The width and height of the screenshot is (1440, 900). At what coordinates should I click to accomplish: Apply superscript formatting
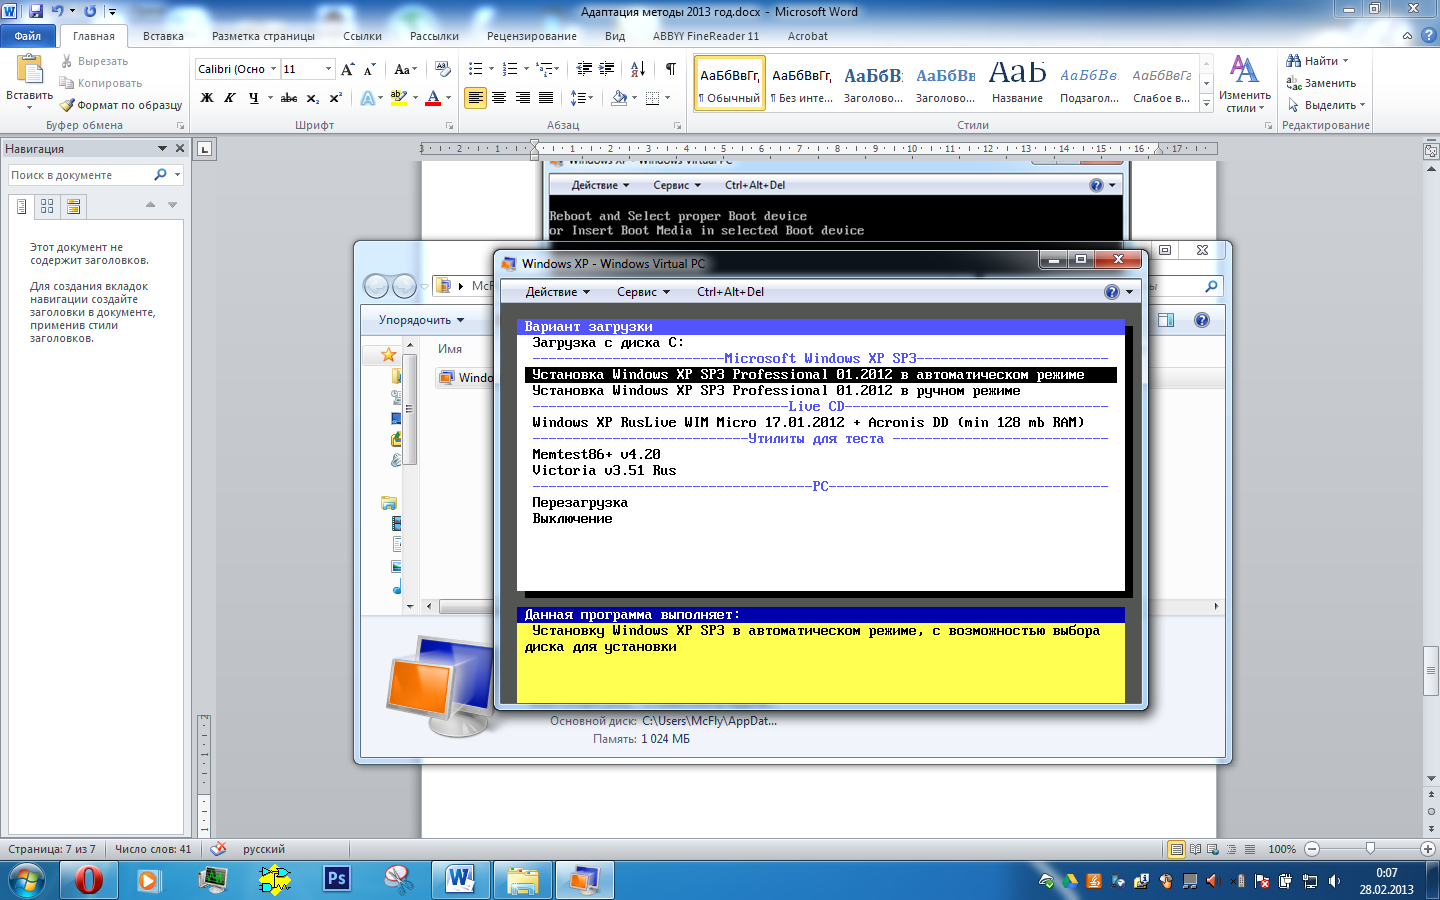pyautogui.click(x=335, y=98)
